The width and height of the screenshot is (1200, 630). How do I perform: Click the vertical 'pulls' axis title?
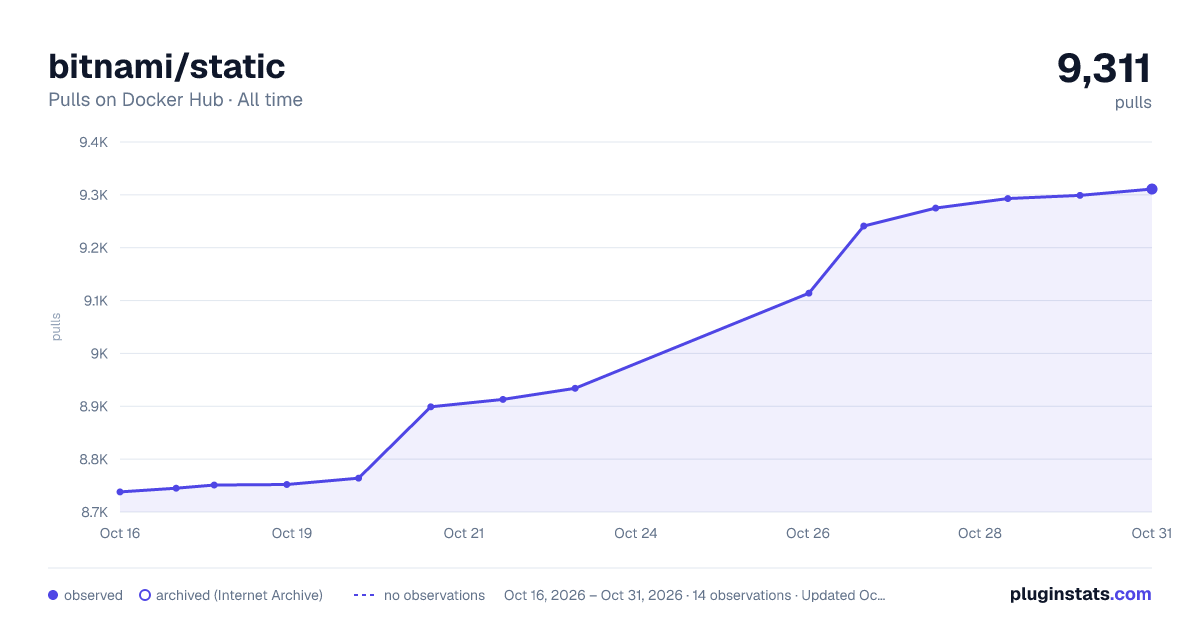[56, 327]
